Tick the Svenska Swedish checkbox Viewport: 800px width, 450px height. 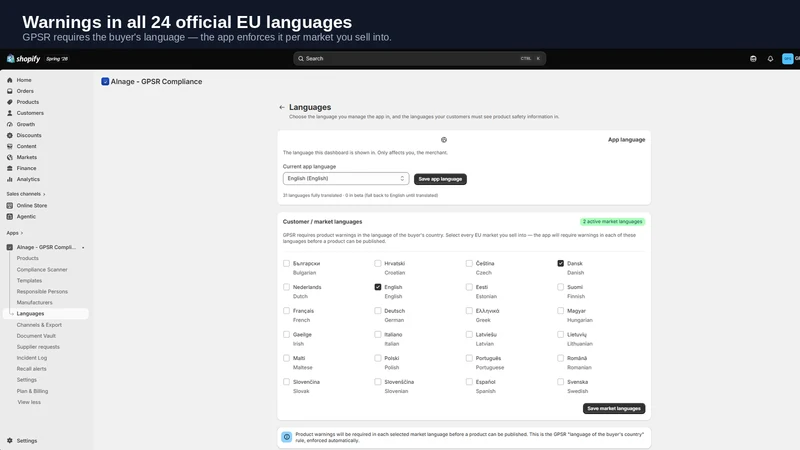(561, 382)
